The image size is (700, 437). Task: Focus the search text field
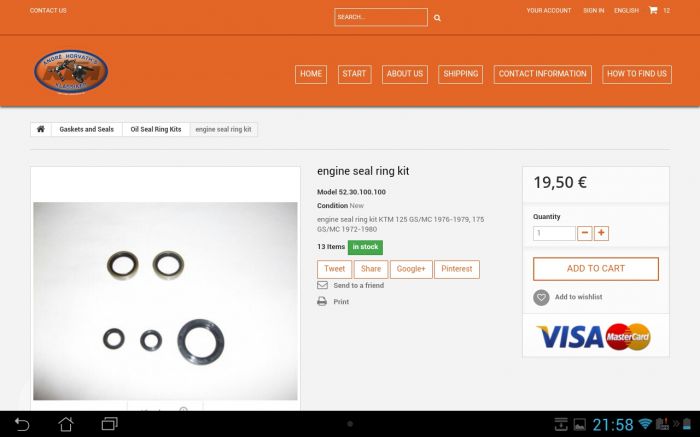click(380, 17)
